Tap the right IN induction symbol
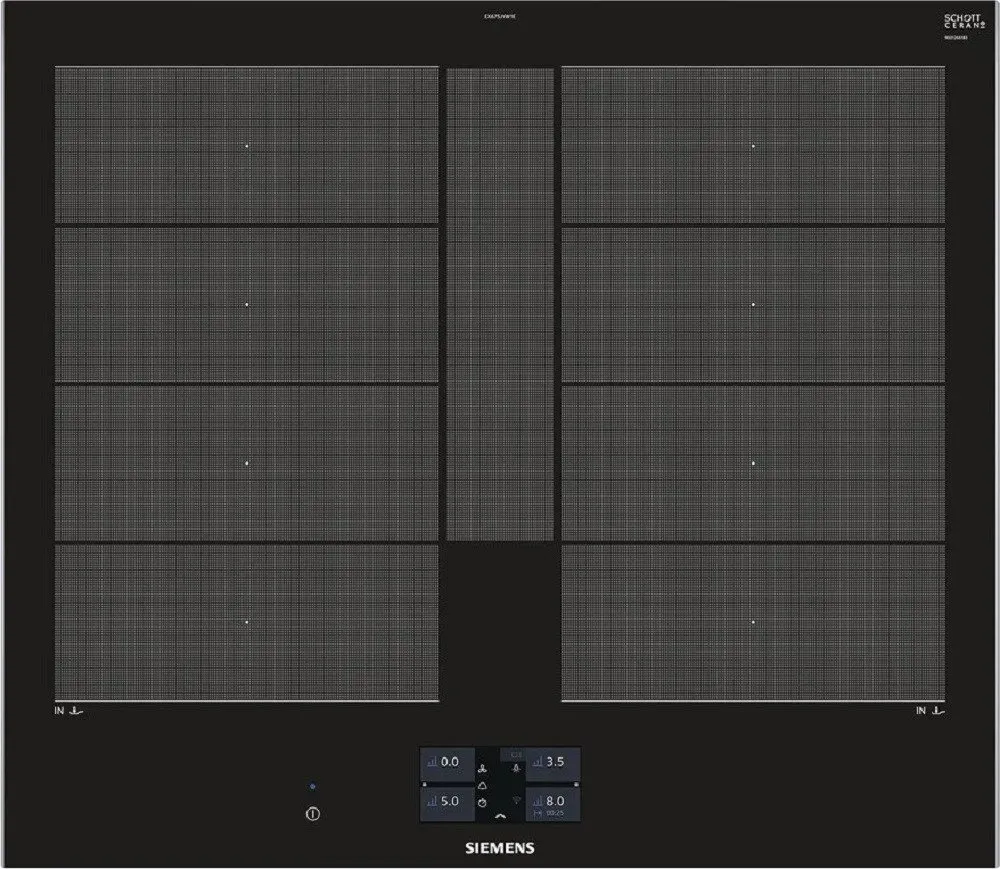This screenshot has width=1000, height=869. point(931,711)
